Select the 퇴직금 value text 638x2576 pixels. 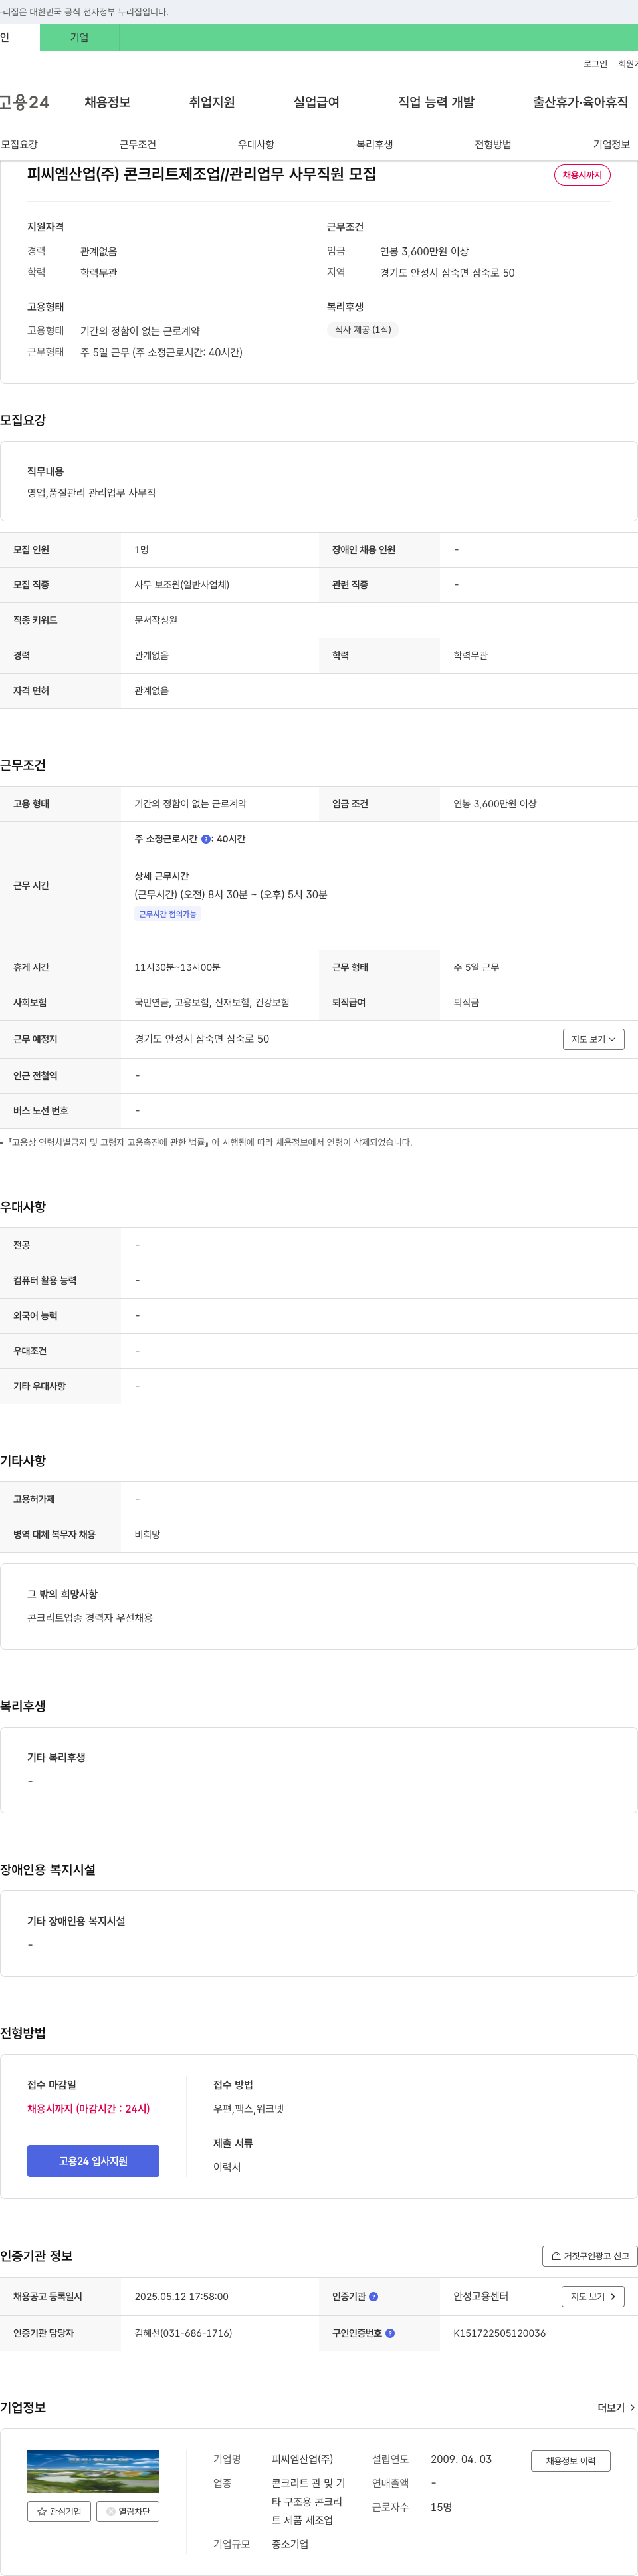click(466, 1002)
